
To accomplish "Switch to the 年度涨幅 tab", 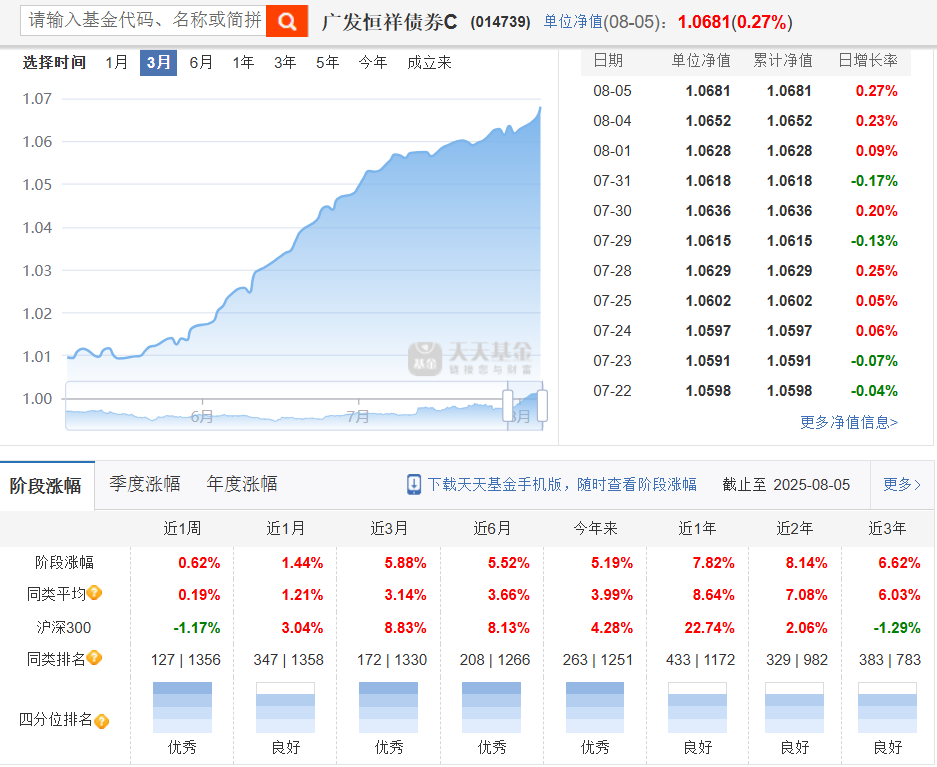I will 241,484.
